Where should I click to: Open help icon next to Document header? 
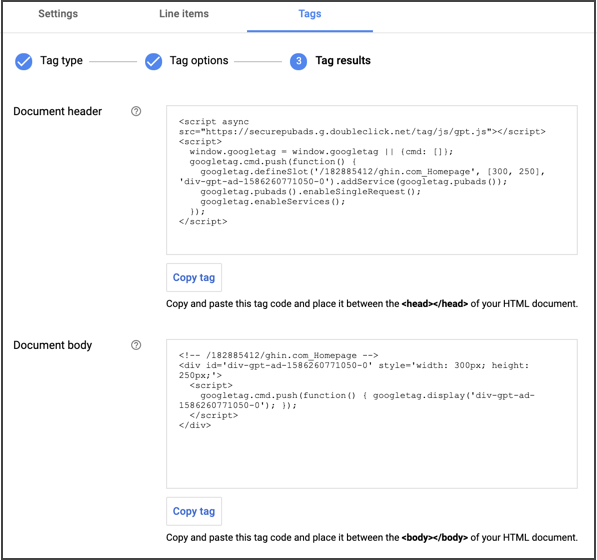(x=136, y=111)
